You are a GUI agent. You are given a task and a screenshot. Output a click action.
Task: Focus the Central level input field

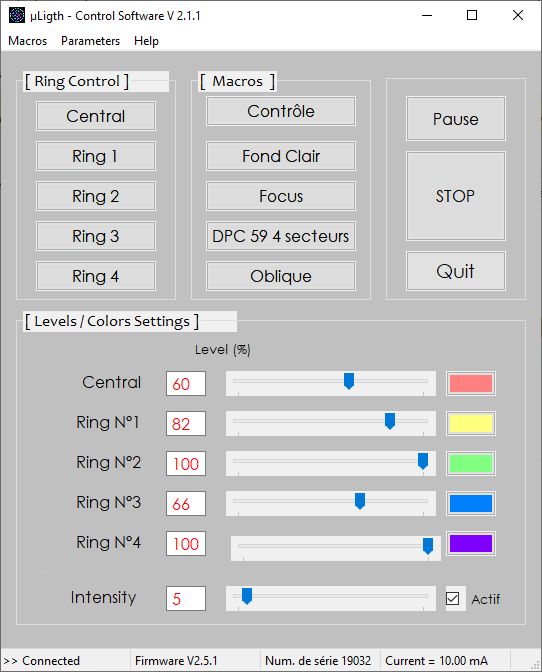(x=186, y=384)
